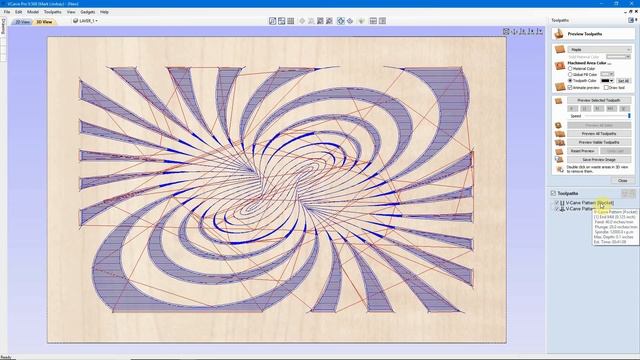Image resolution: width=640 pixels, height=360 pixels.
Task: Toggle second V-Carve Pattern toolpath visibility checkbox
Action: point(557,209)
